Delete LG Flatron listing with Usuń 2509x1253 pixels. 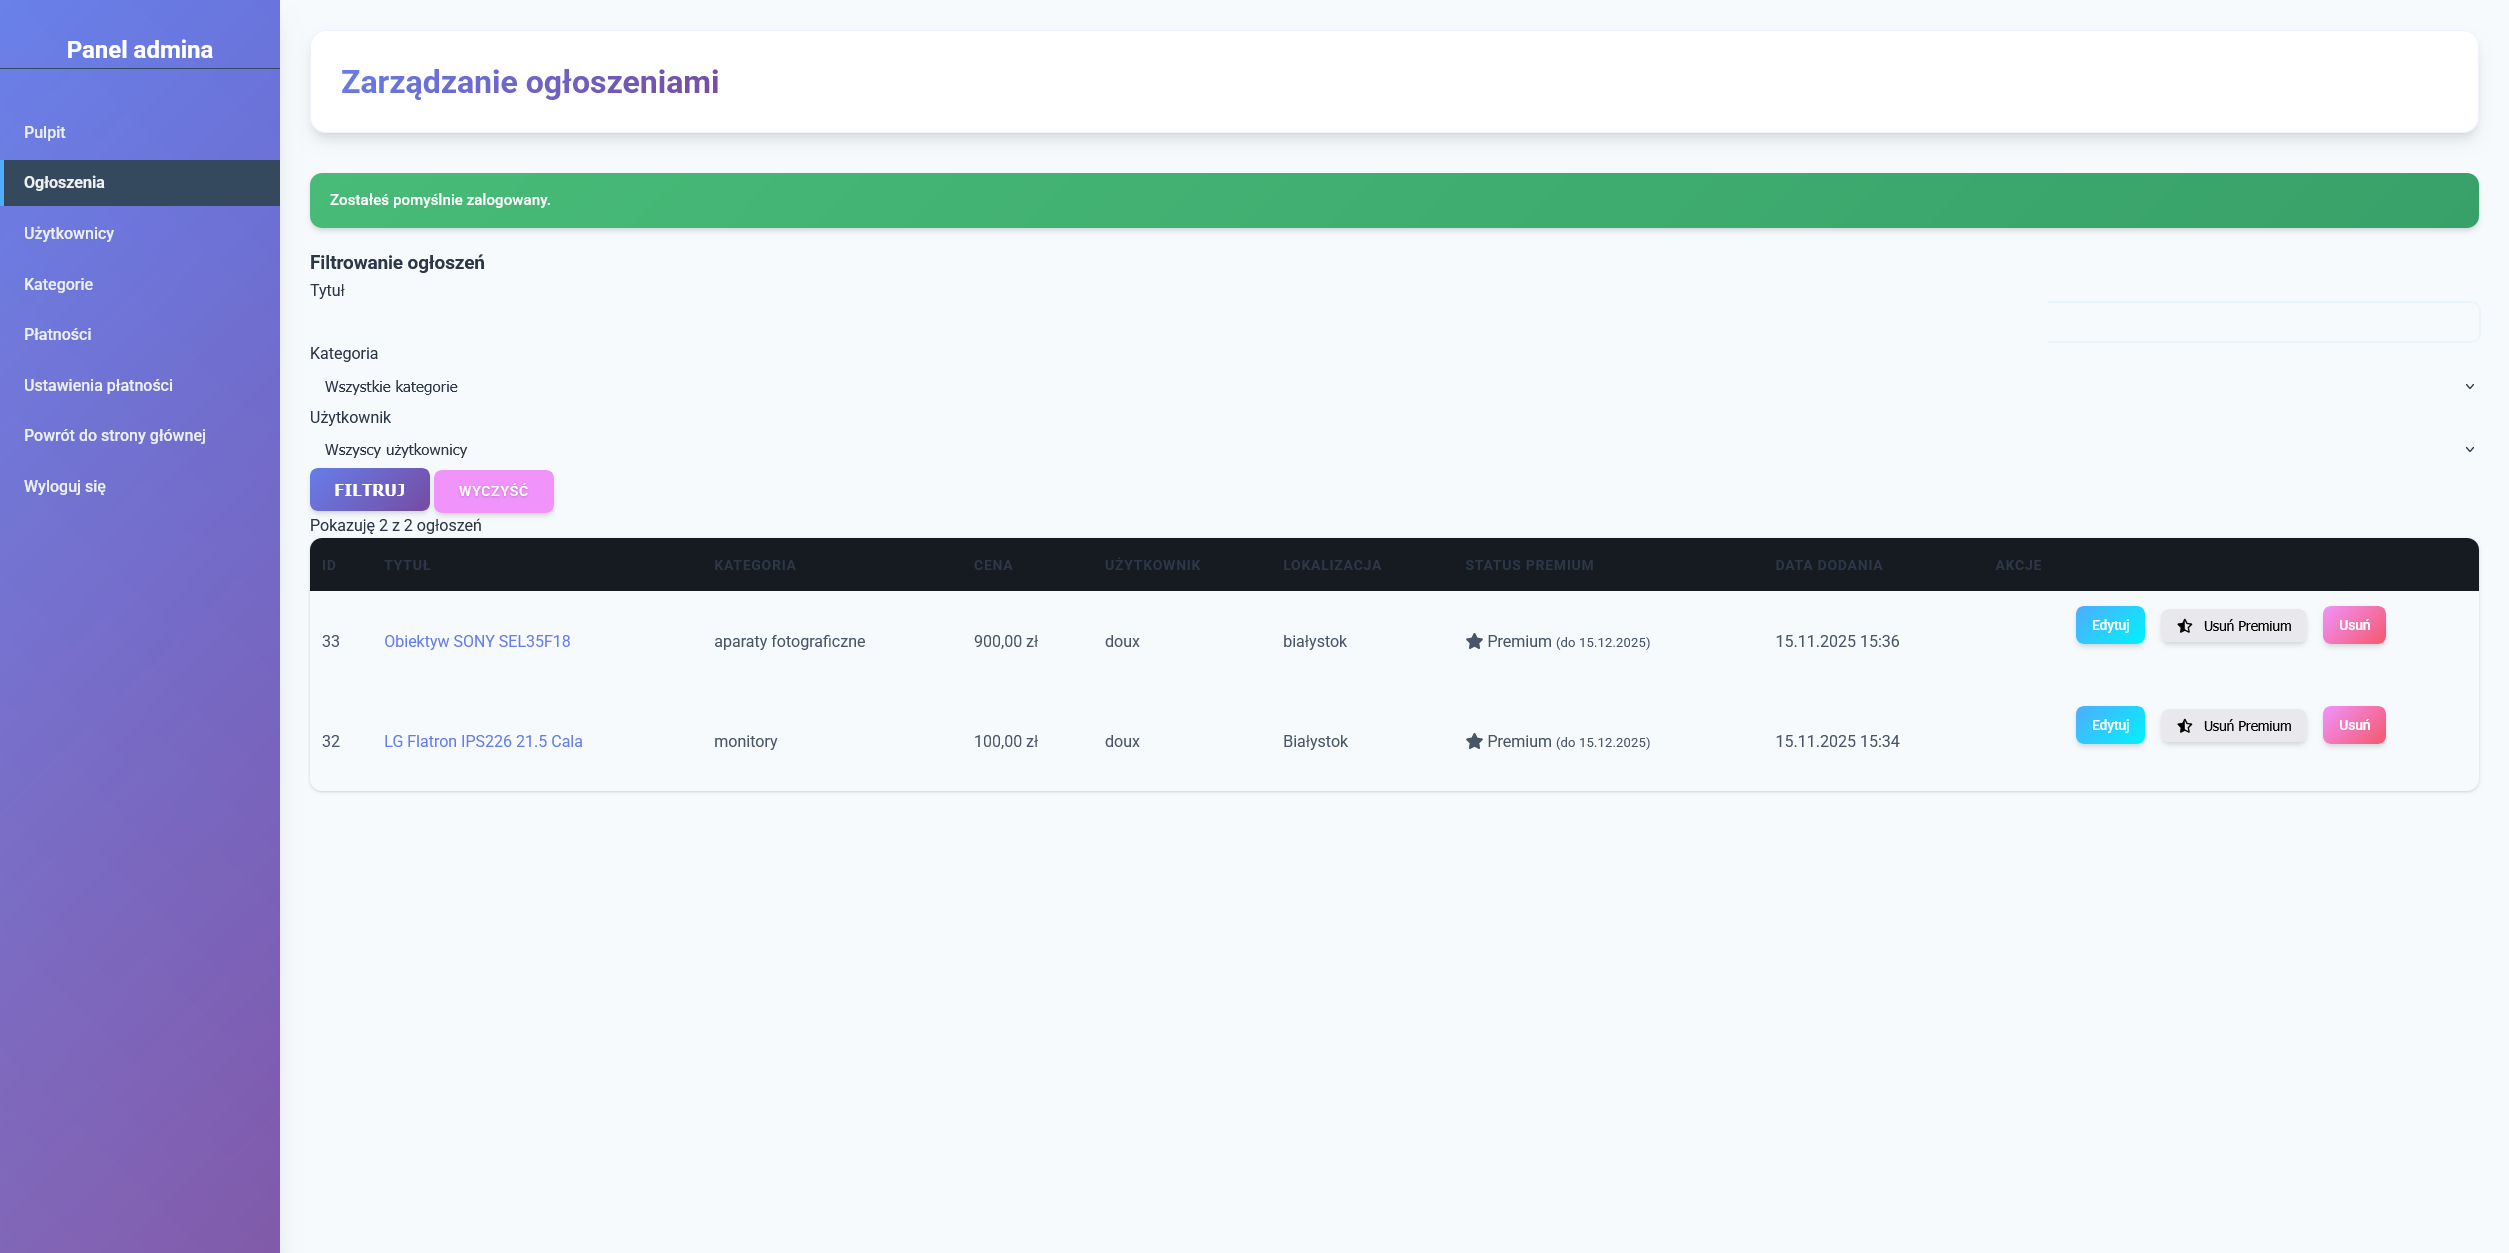pos(2353,725)
